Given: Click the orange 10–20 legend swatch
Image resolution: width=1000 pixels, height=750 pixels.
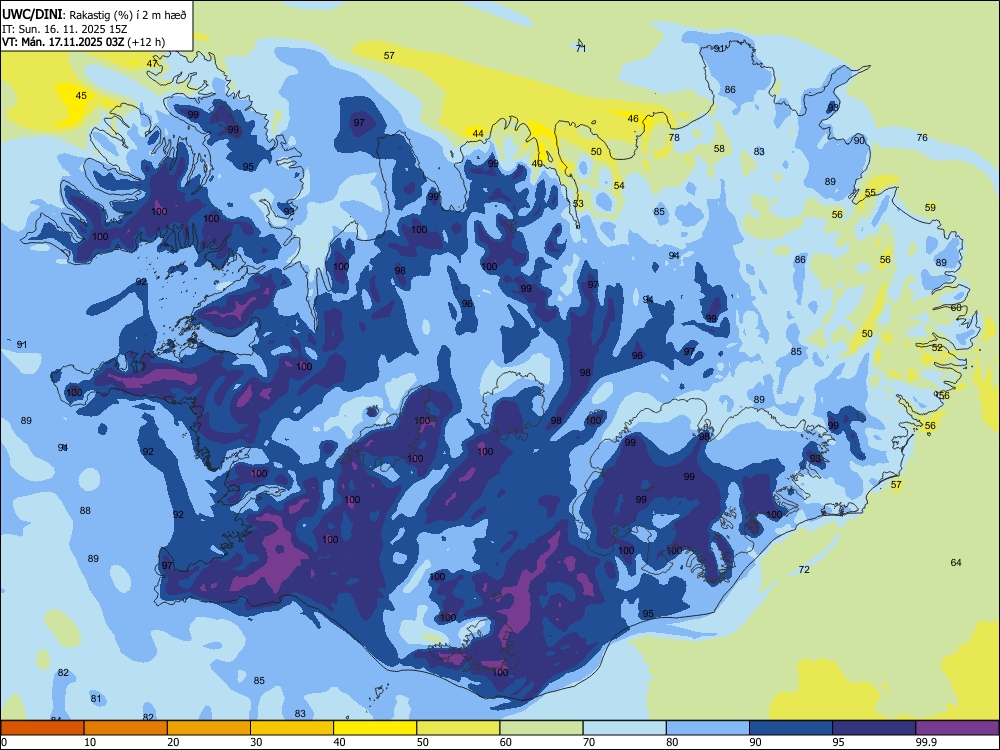Looking at the screenshot, I should point(126,728).
